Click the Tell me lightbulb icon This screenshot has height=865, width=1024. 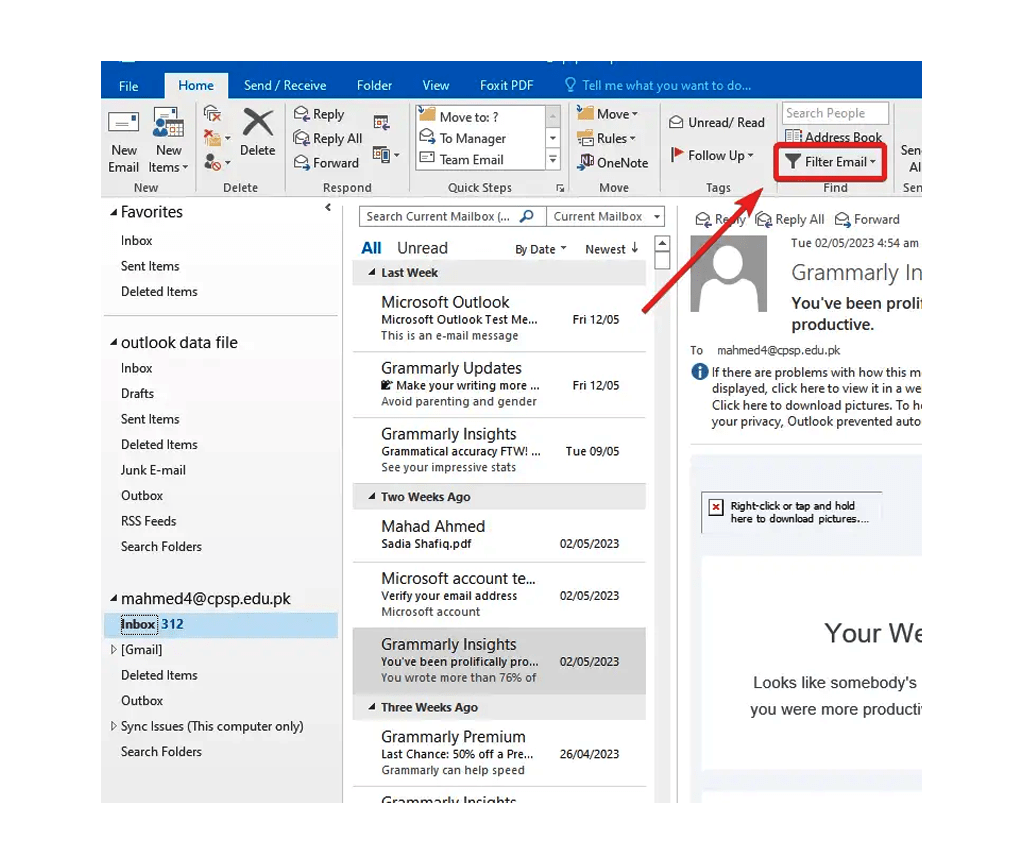[x=570, y=85]
